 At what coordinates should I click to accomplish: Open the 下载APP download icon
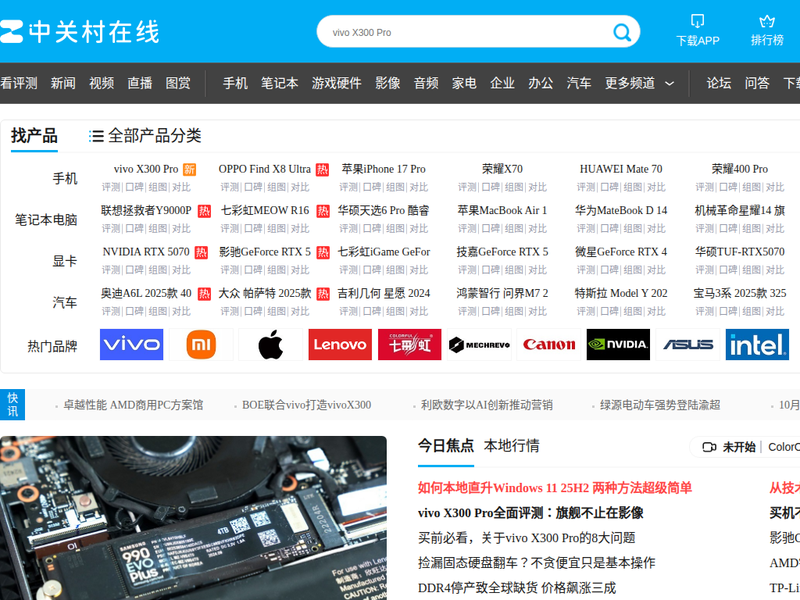(x=697, y=21)
